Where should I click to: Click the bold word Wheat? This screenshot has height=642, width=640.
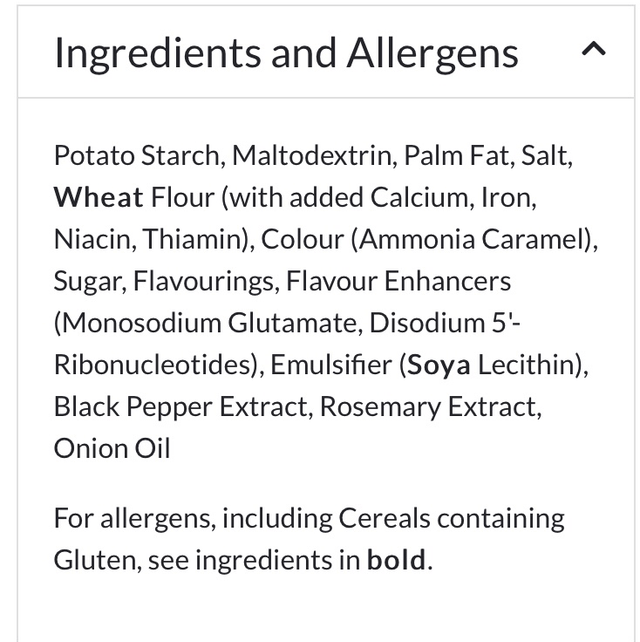[99, 198]
